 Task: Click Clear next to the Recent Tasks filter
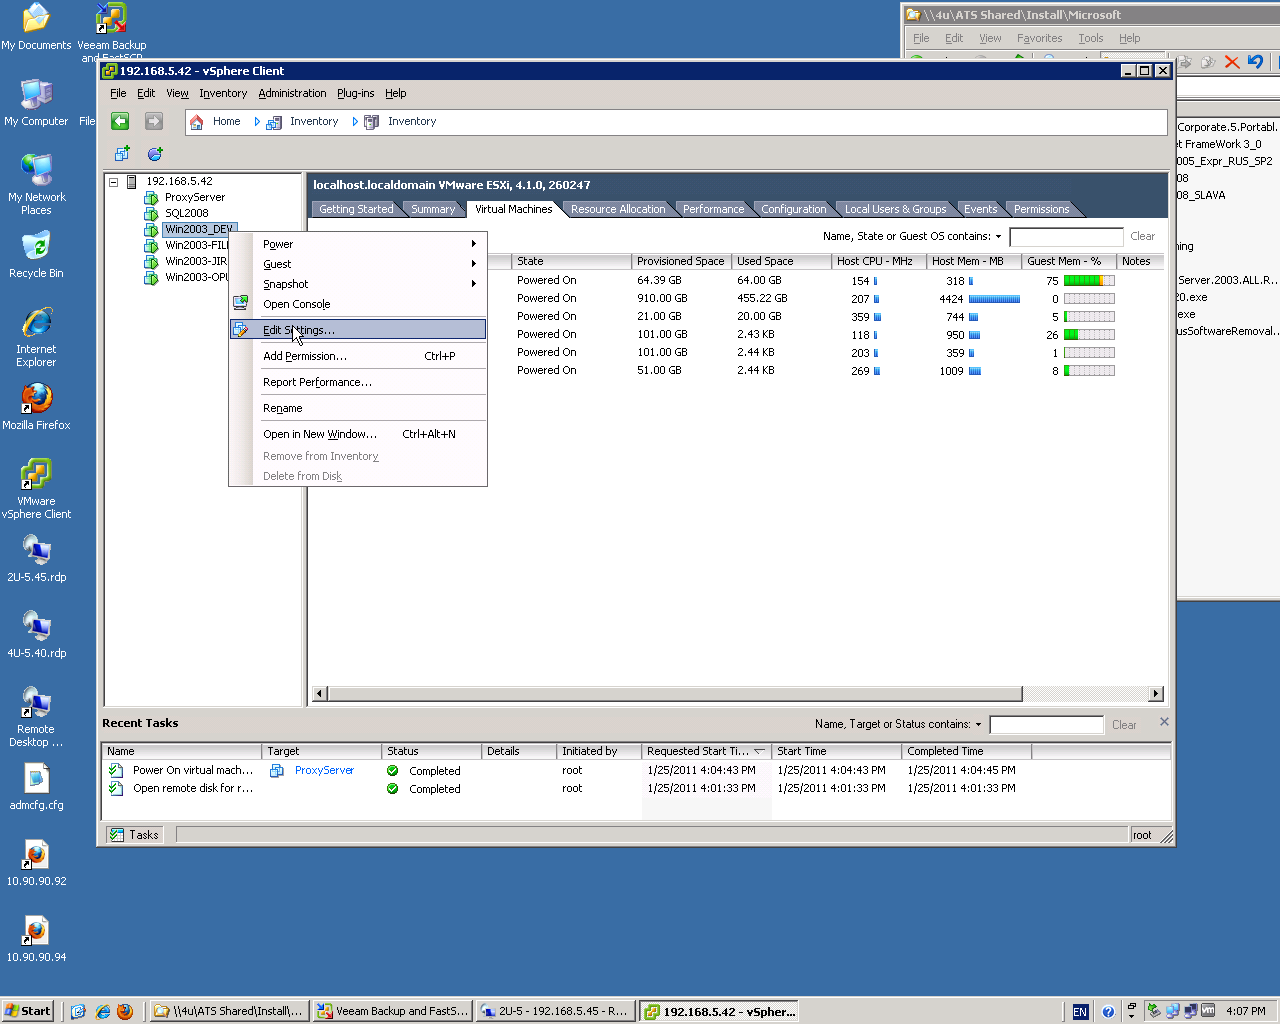[x=1124, y=725]
